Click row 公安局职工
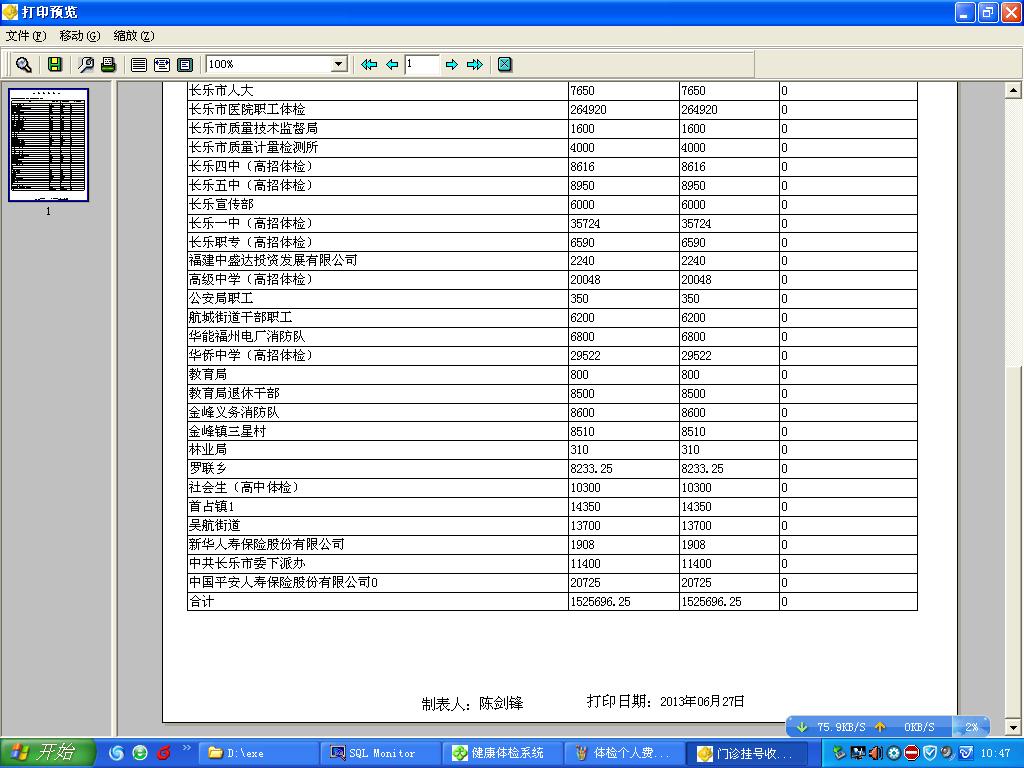1024x768 pixels. coord(552,298)
